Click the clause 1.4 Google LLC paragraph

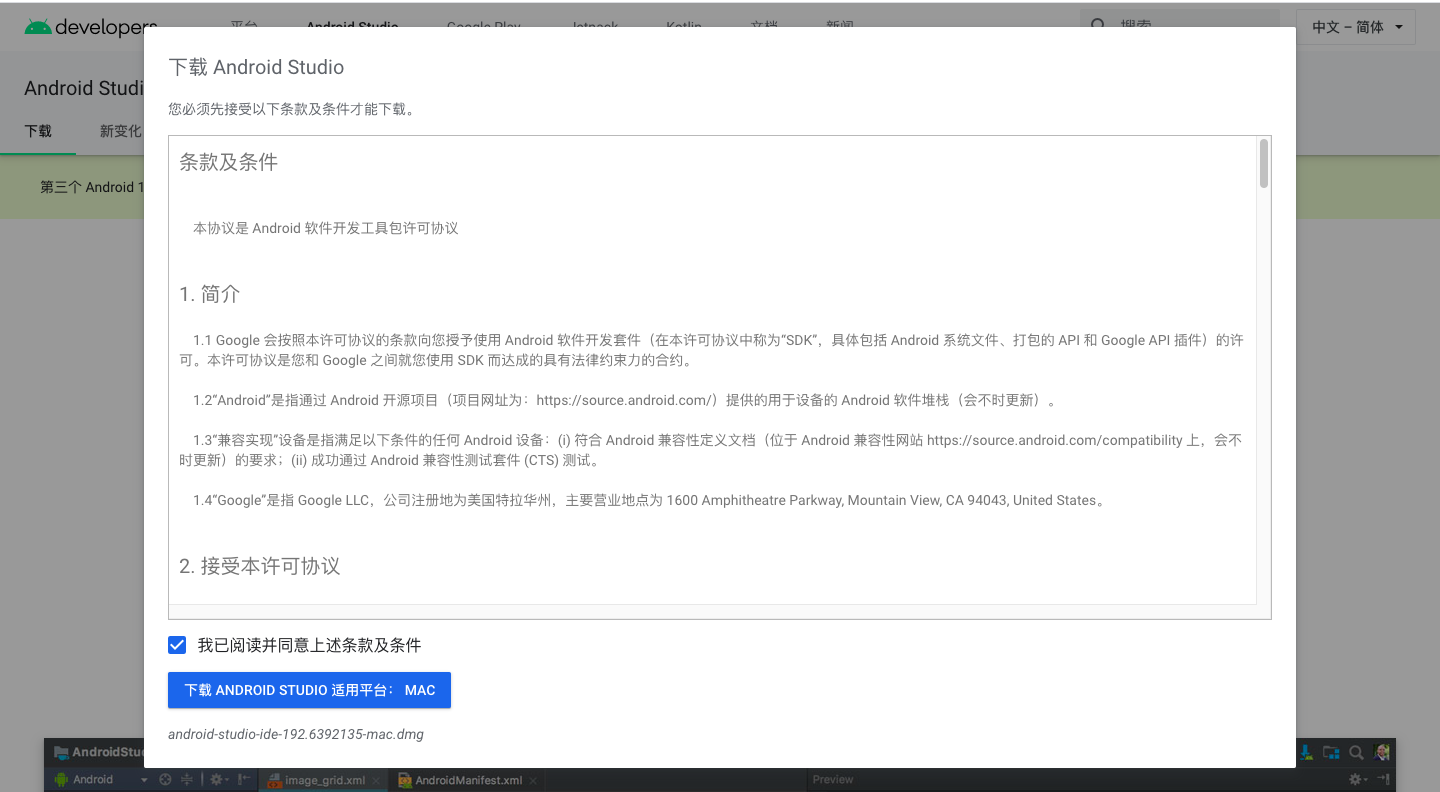pos(650,500)
